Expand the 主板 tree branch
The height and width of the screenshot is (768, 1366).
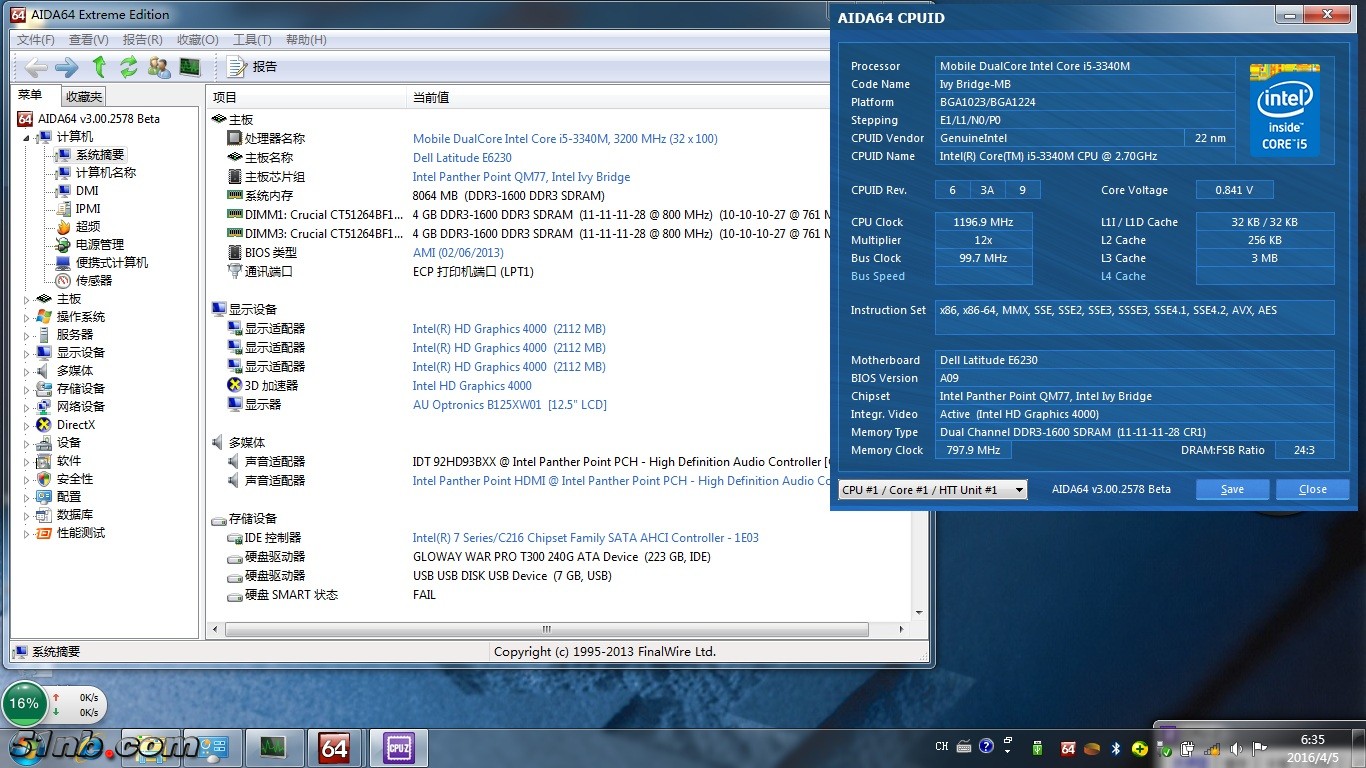28,299
